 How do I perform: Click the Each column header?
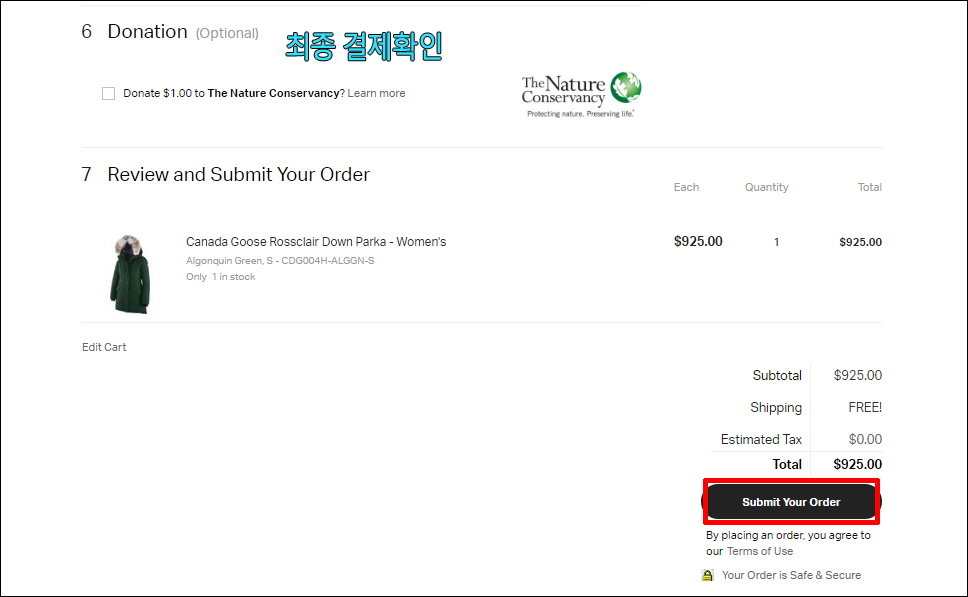point(686,187)
